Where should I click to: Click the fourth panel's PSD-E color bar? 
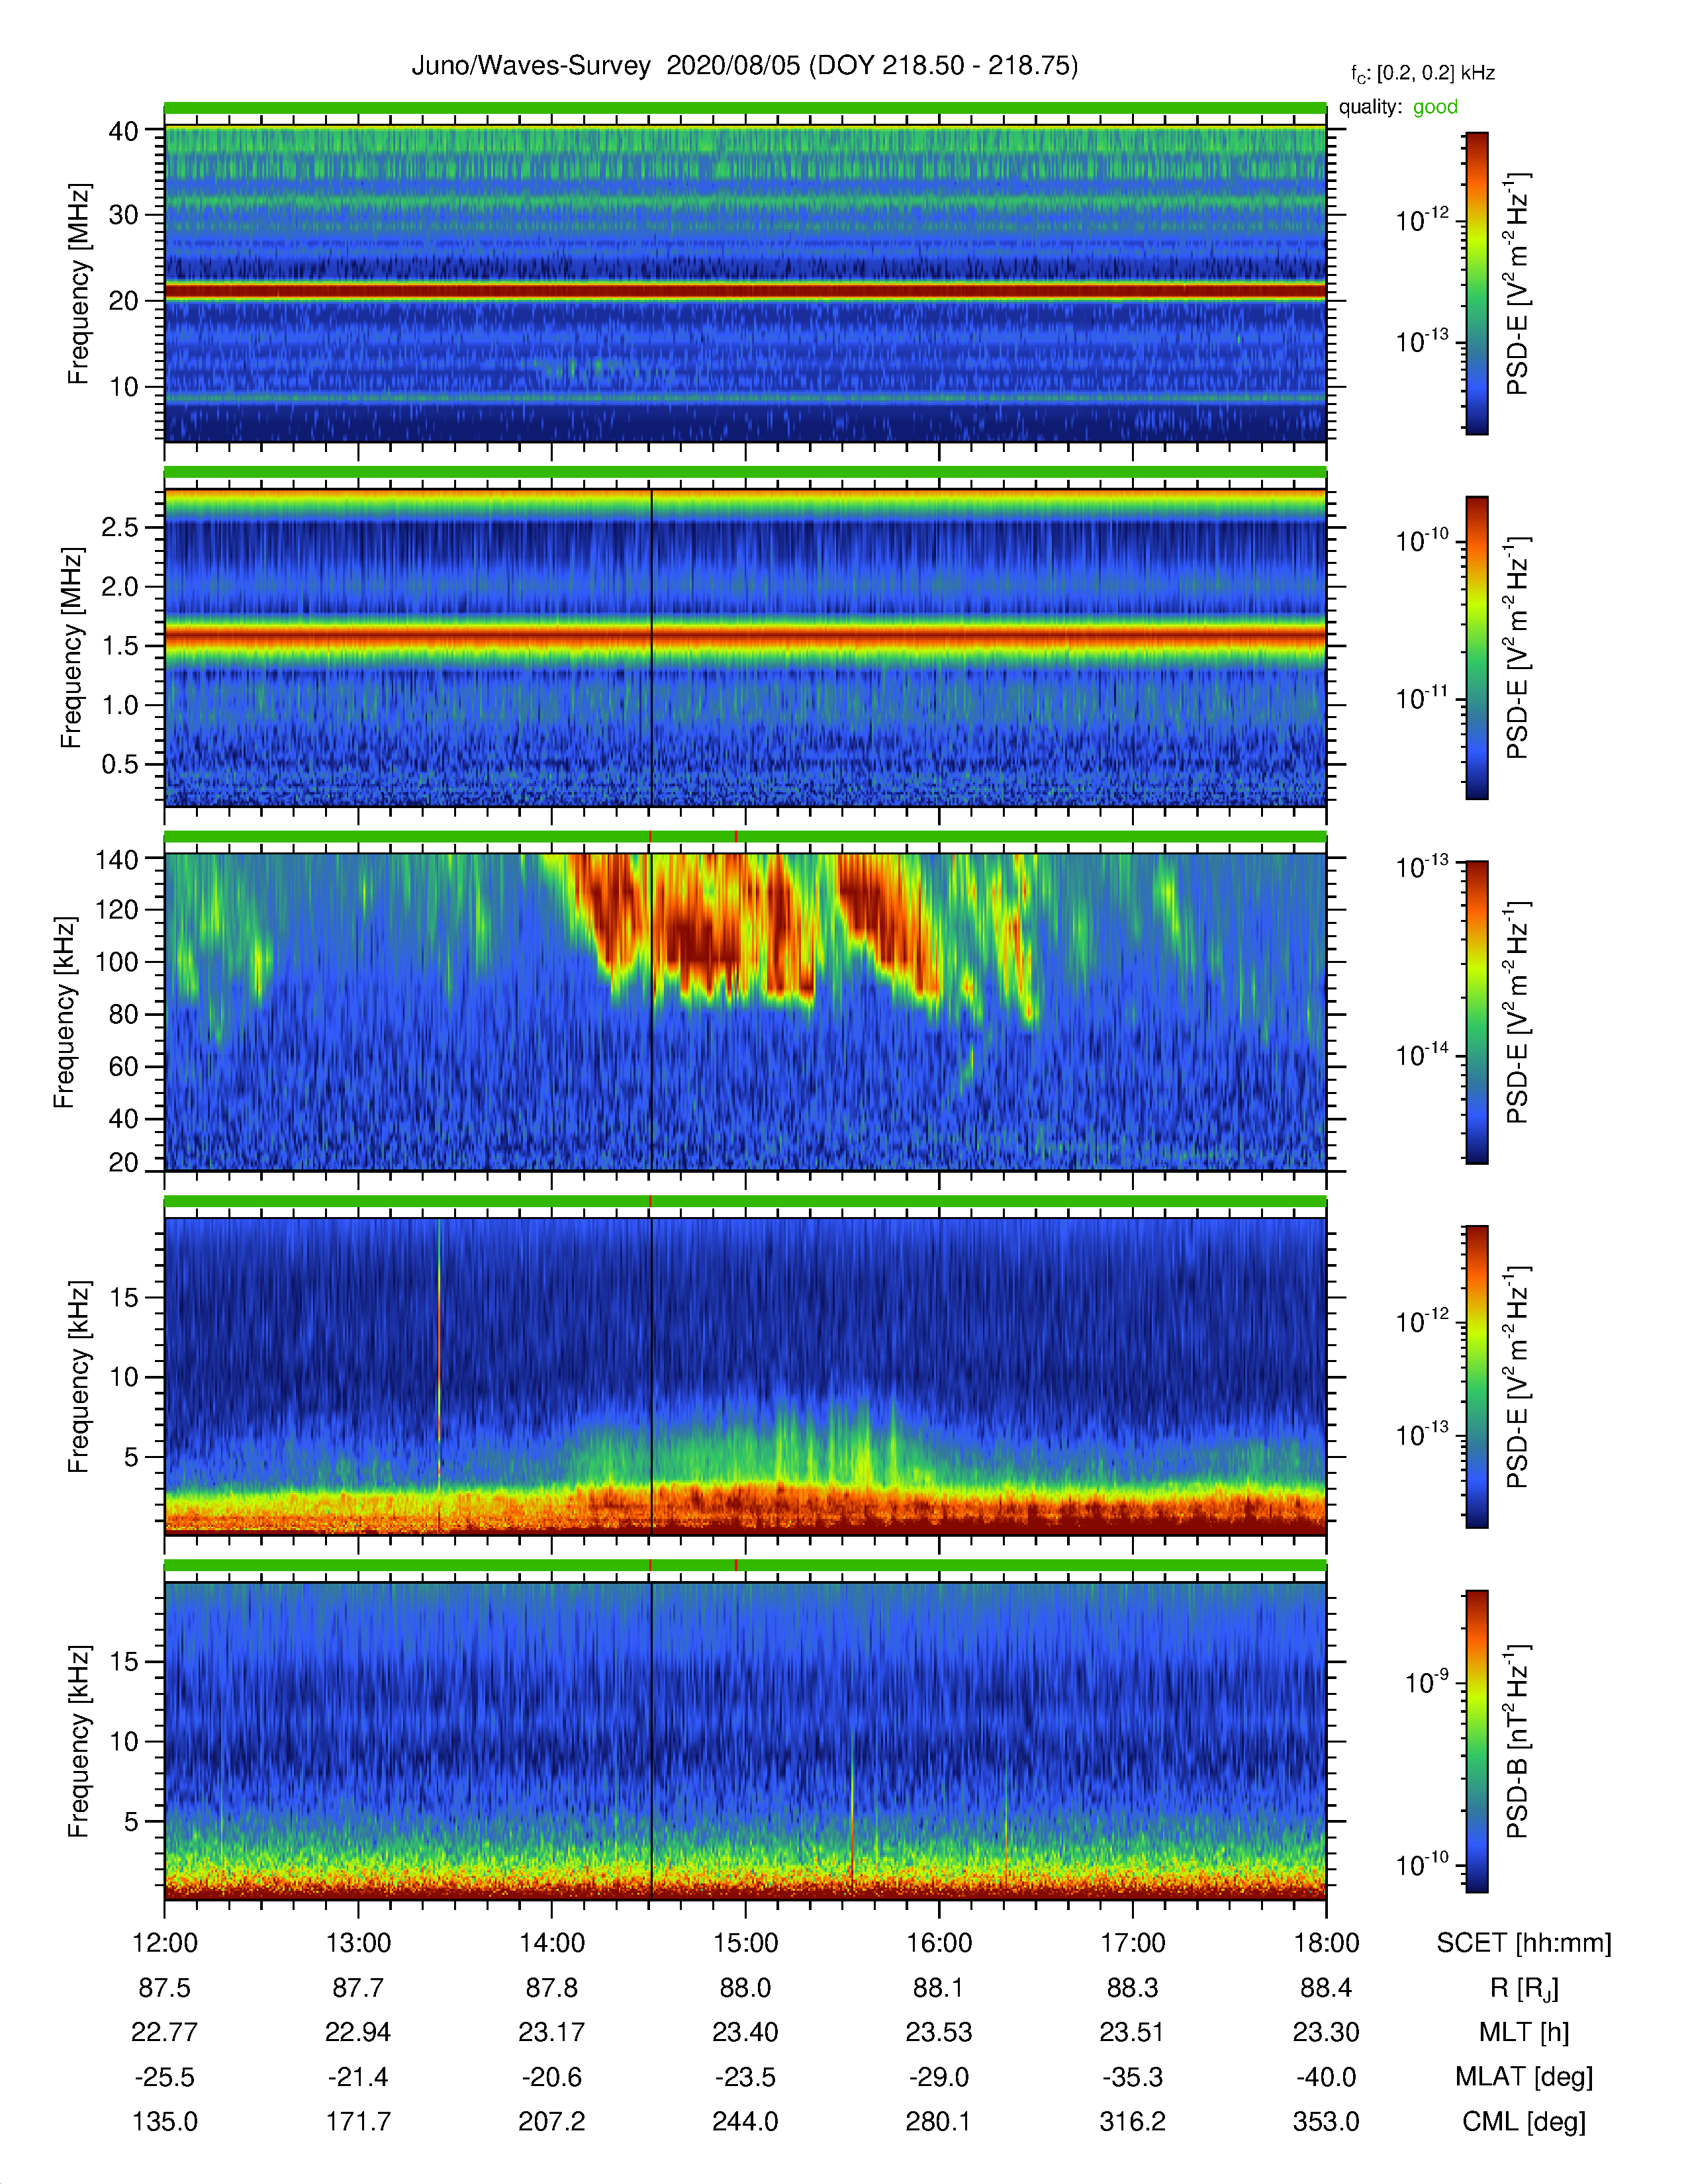pyautogui.click(x=1477, y=1377)
